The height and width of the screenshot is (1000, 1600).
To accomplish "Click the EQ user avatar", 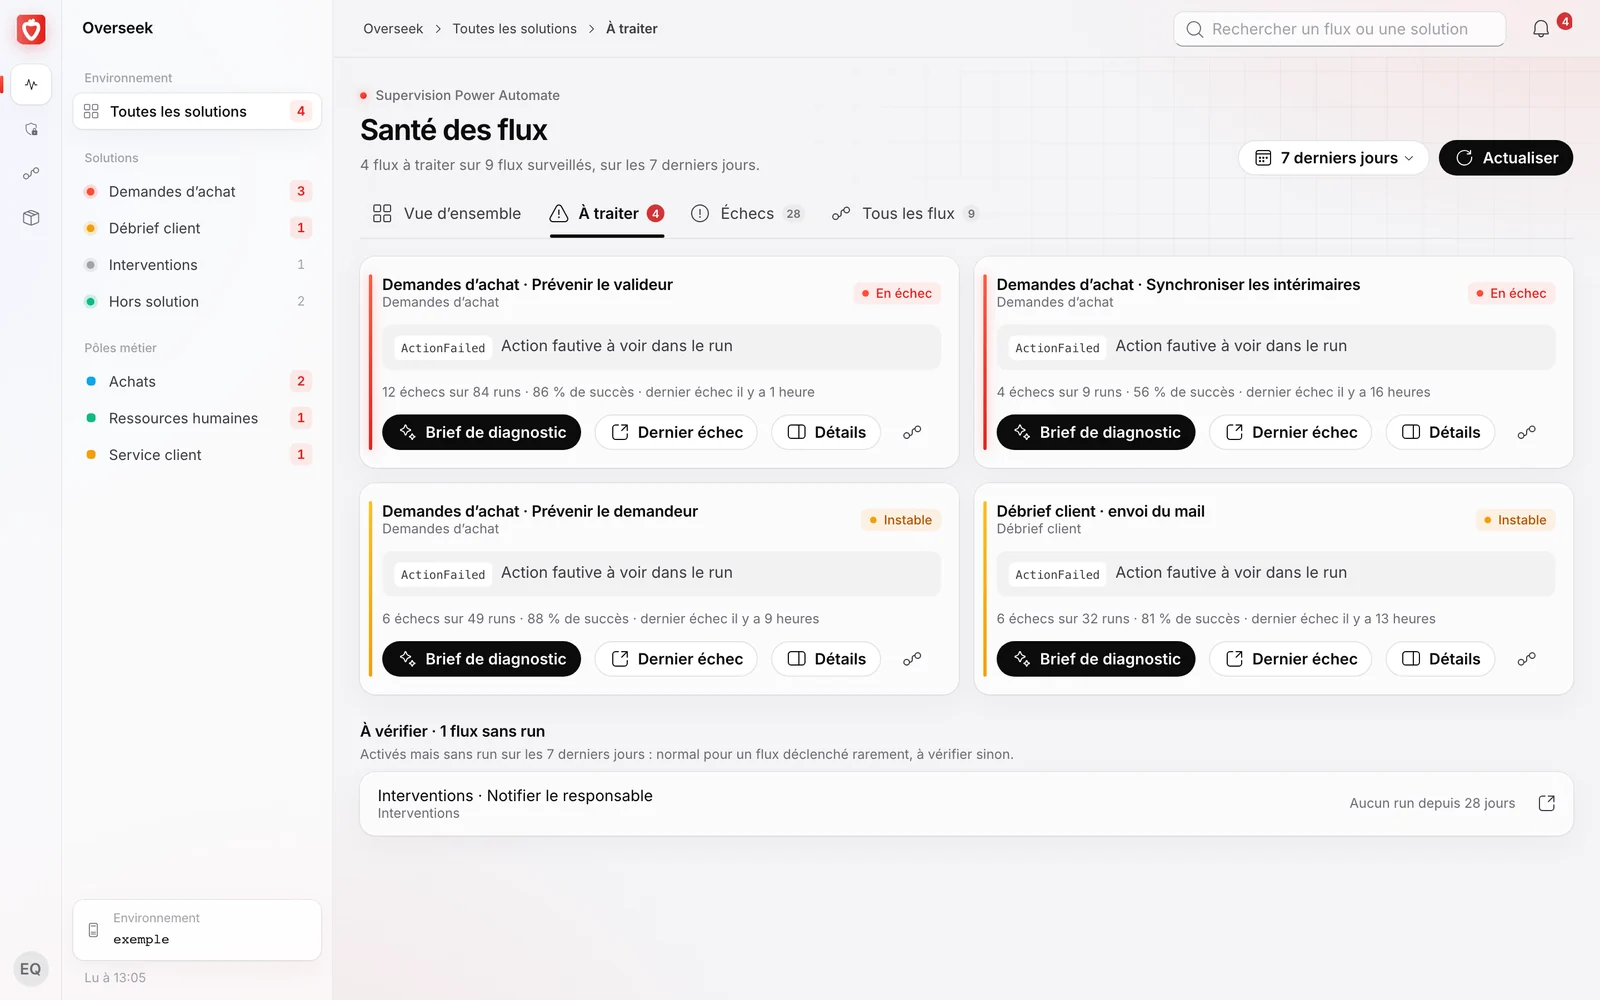I will click(31, 969).
